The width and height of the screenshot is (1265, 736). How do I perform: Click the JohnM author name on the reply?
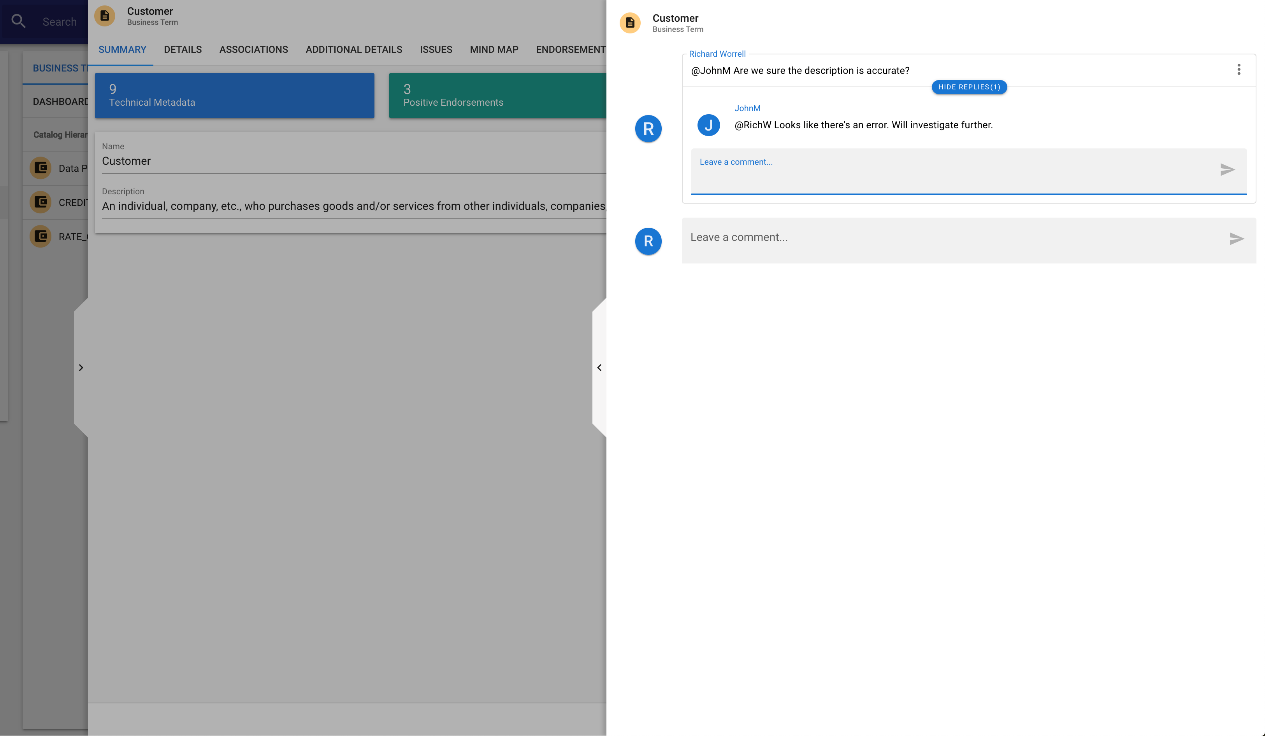747,108
